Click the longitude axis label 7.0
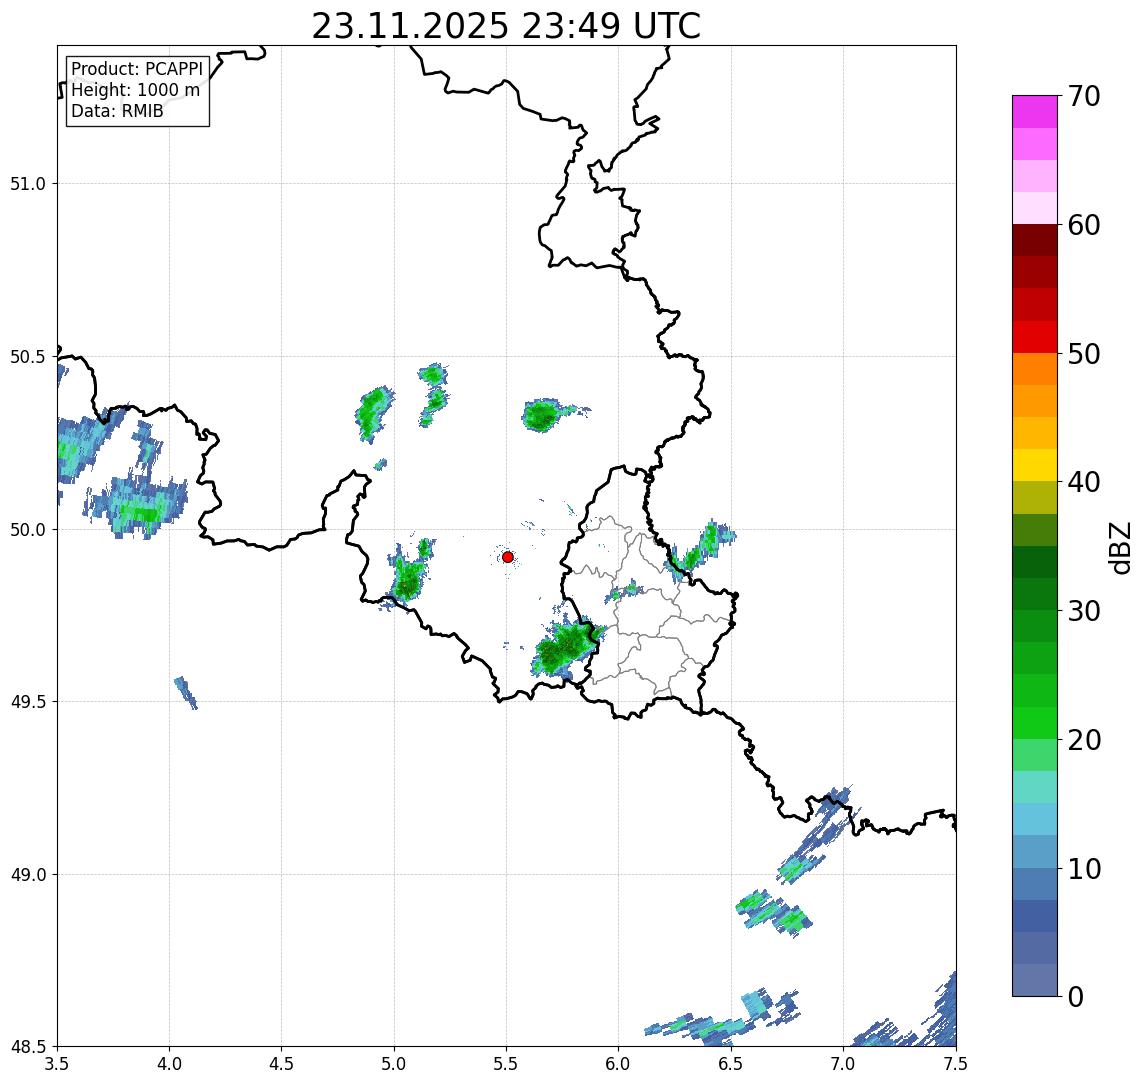Viewport: 1145px width, 1084px height. coord(843,1064)
